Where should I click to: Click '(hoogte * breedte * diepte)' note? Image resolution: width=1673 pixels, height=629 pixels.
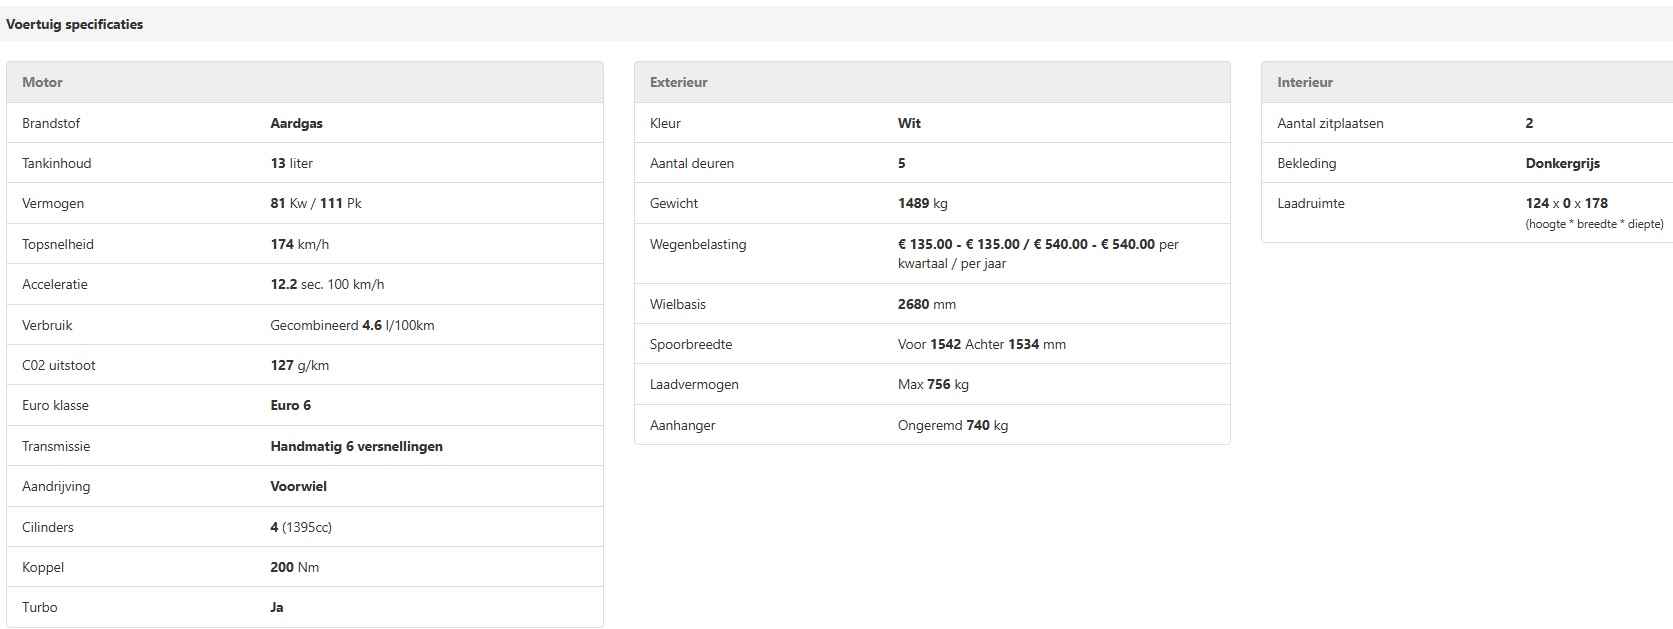coord(1594,224)
